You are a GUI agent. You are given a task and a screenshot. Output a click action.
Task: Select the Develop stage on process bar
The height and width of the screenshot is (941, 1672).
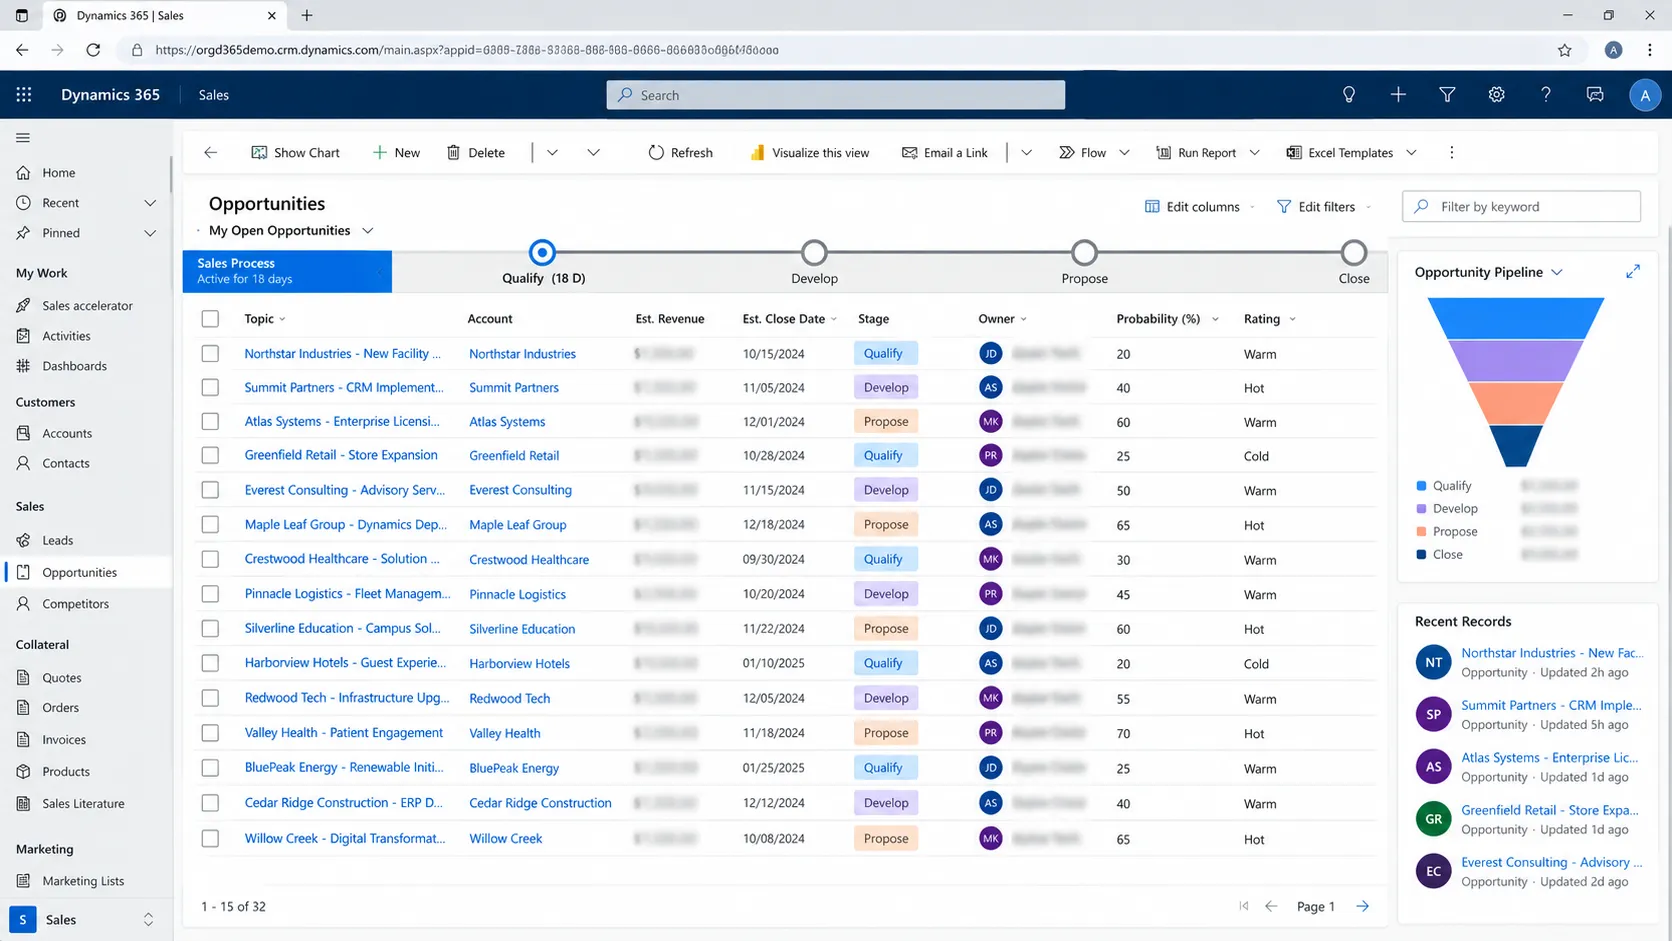(814, 253)
